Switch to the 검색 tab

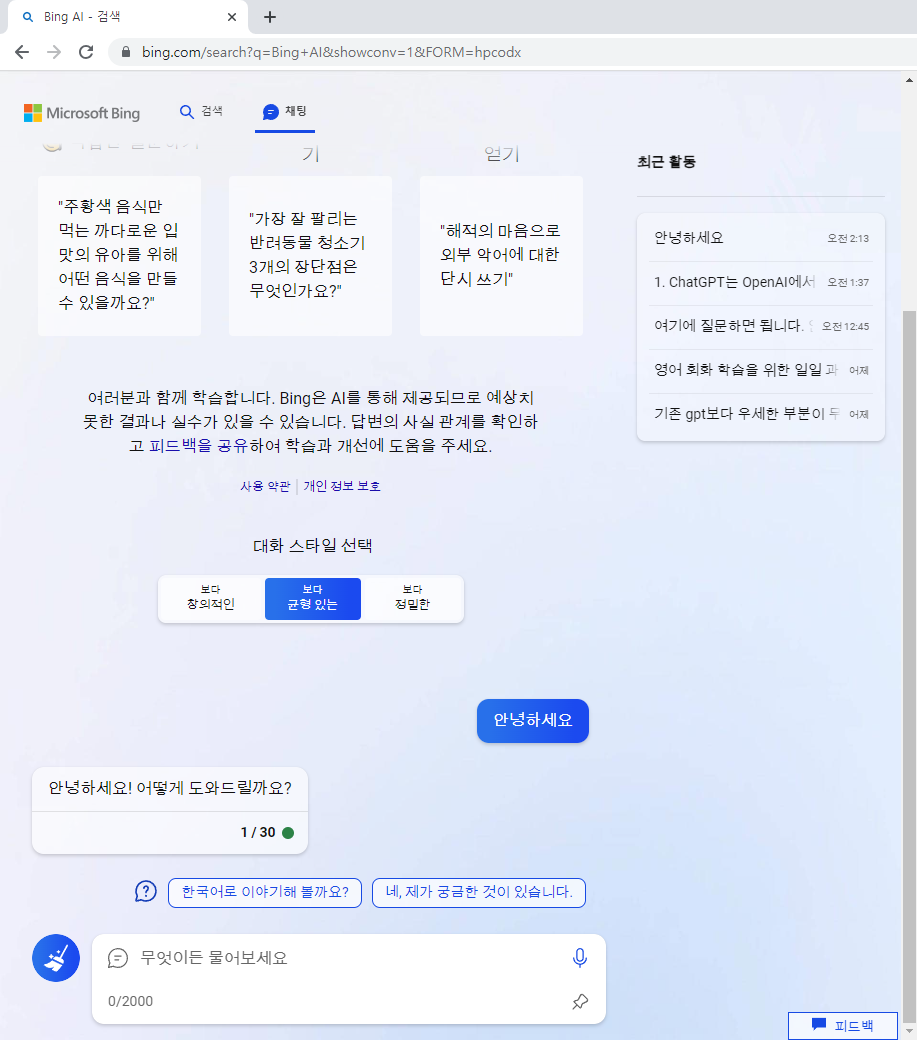coord(202,111)
